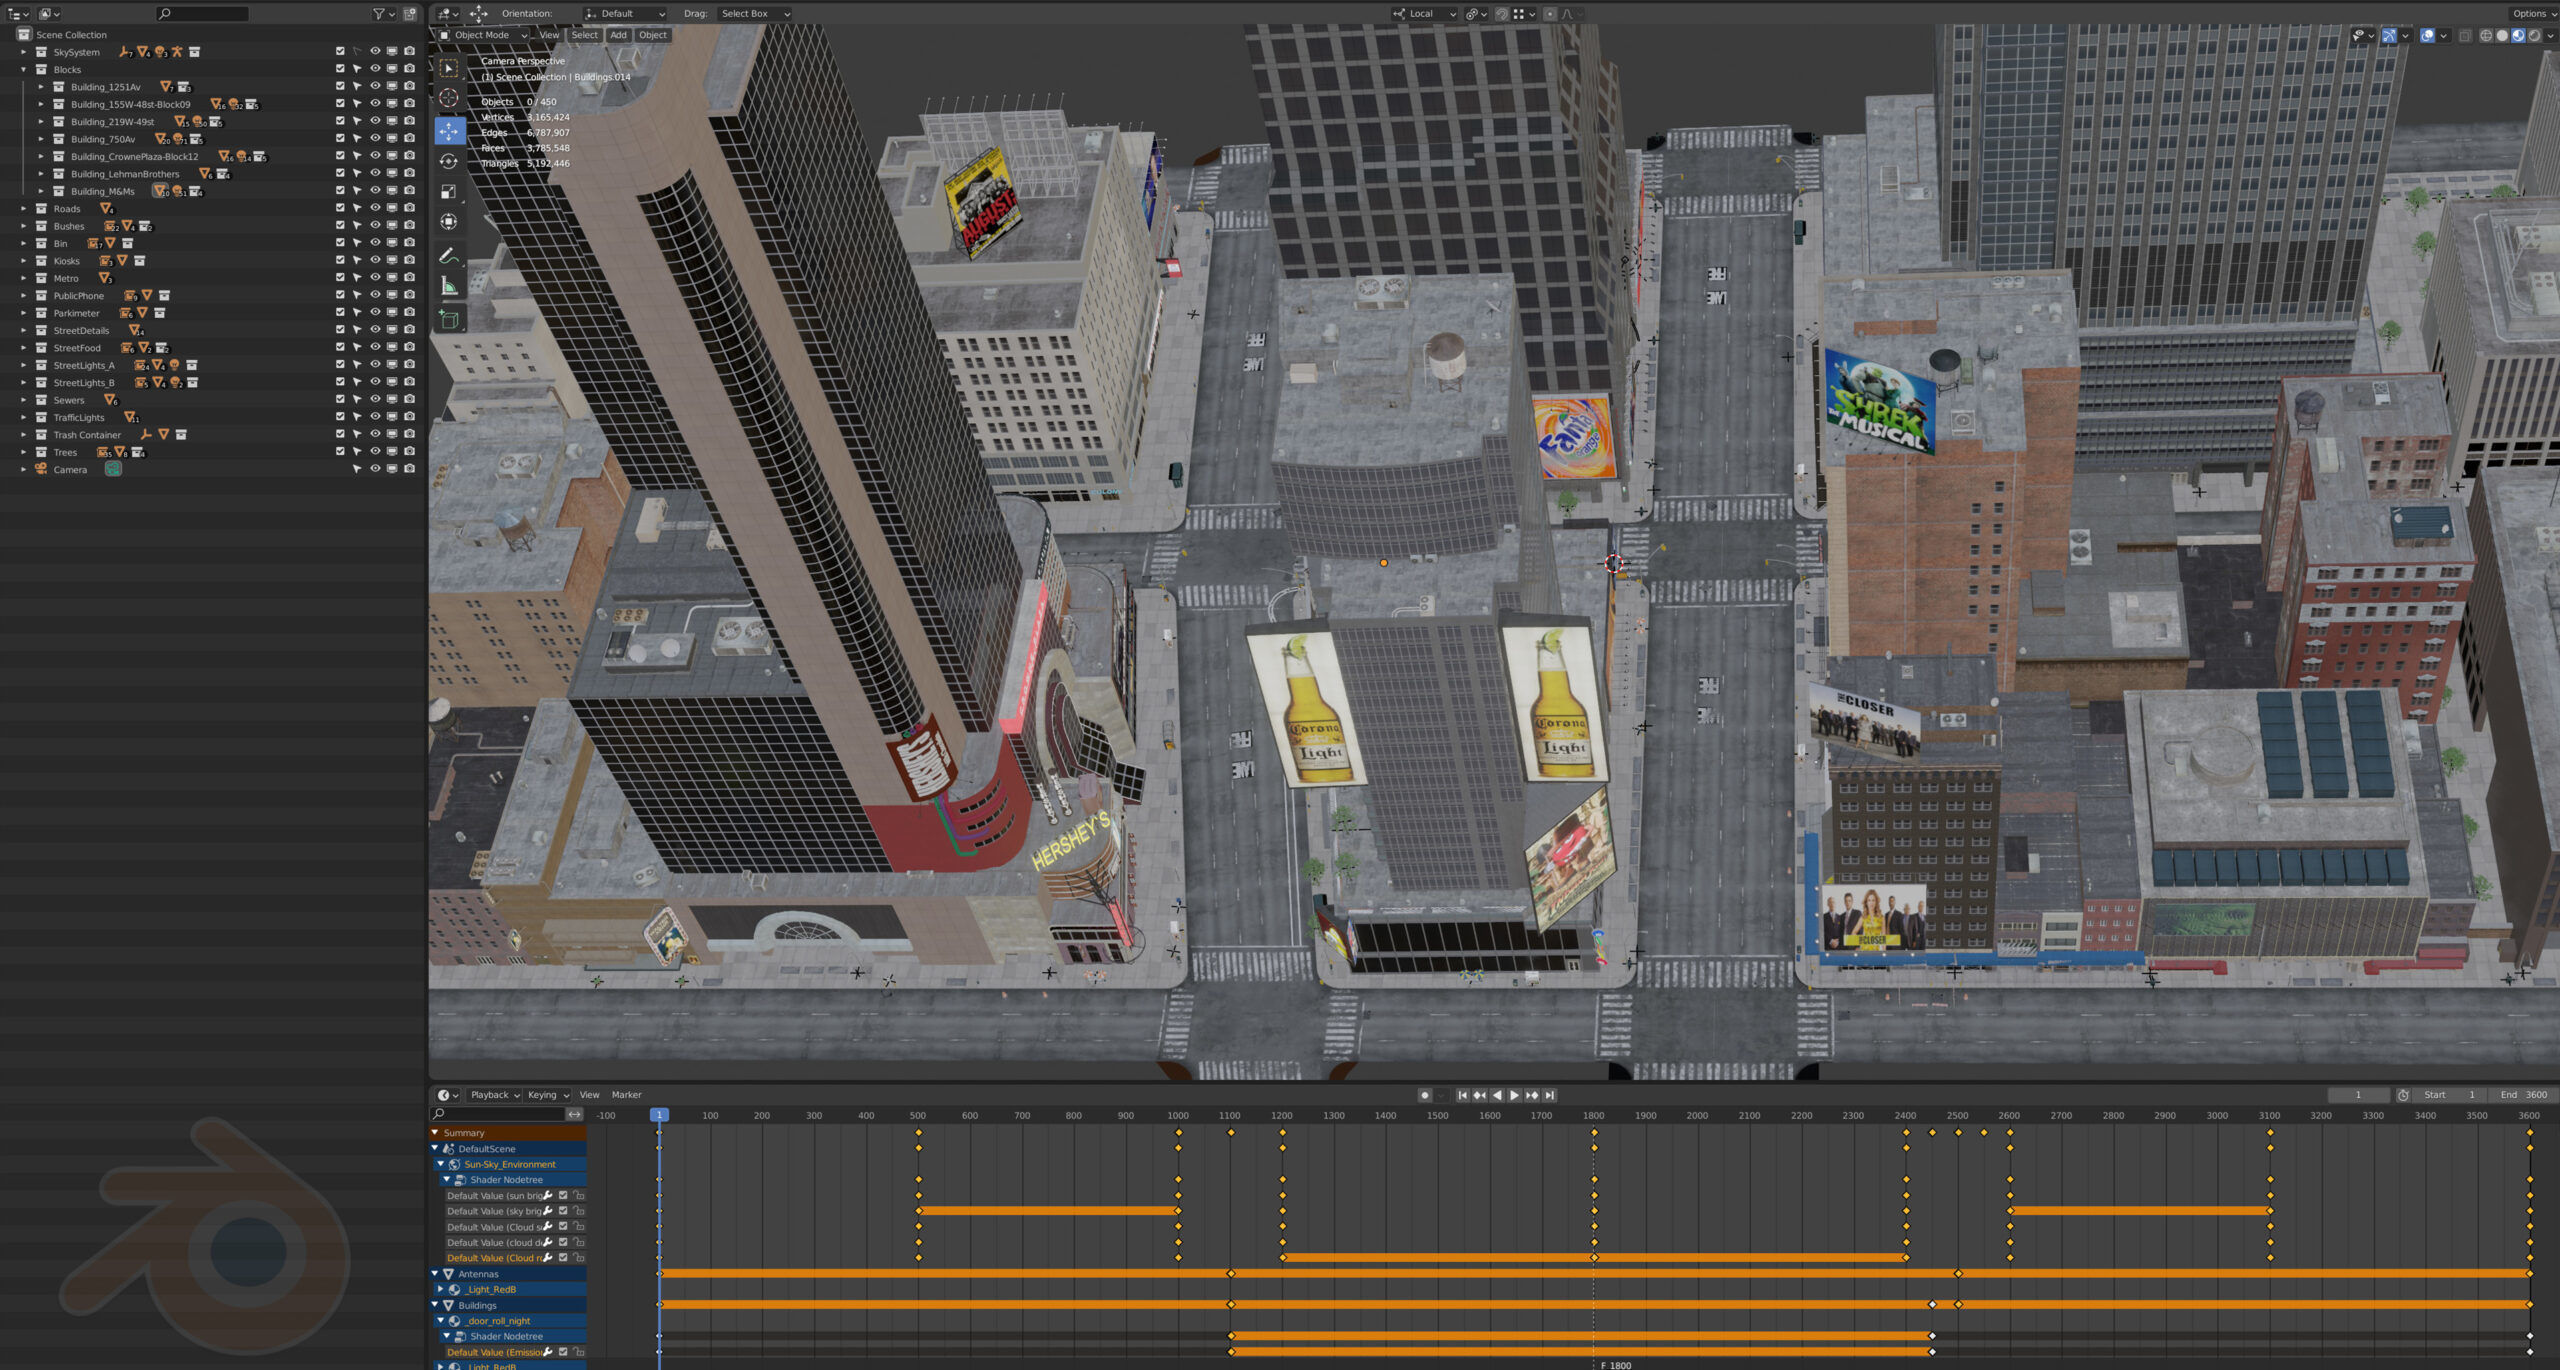Open the Local transform orientation dropdown

tap(1424, 14)
